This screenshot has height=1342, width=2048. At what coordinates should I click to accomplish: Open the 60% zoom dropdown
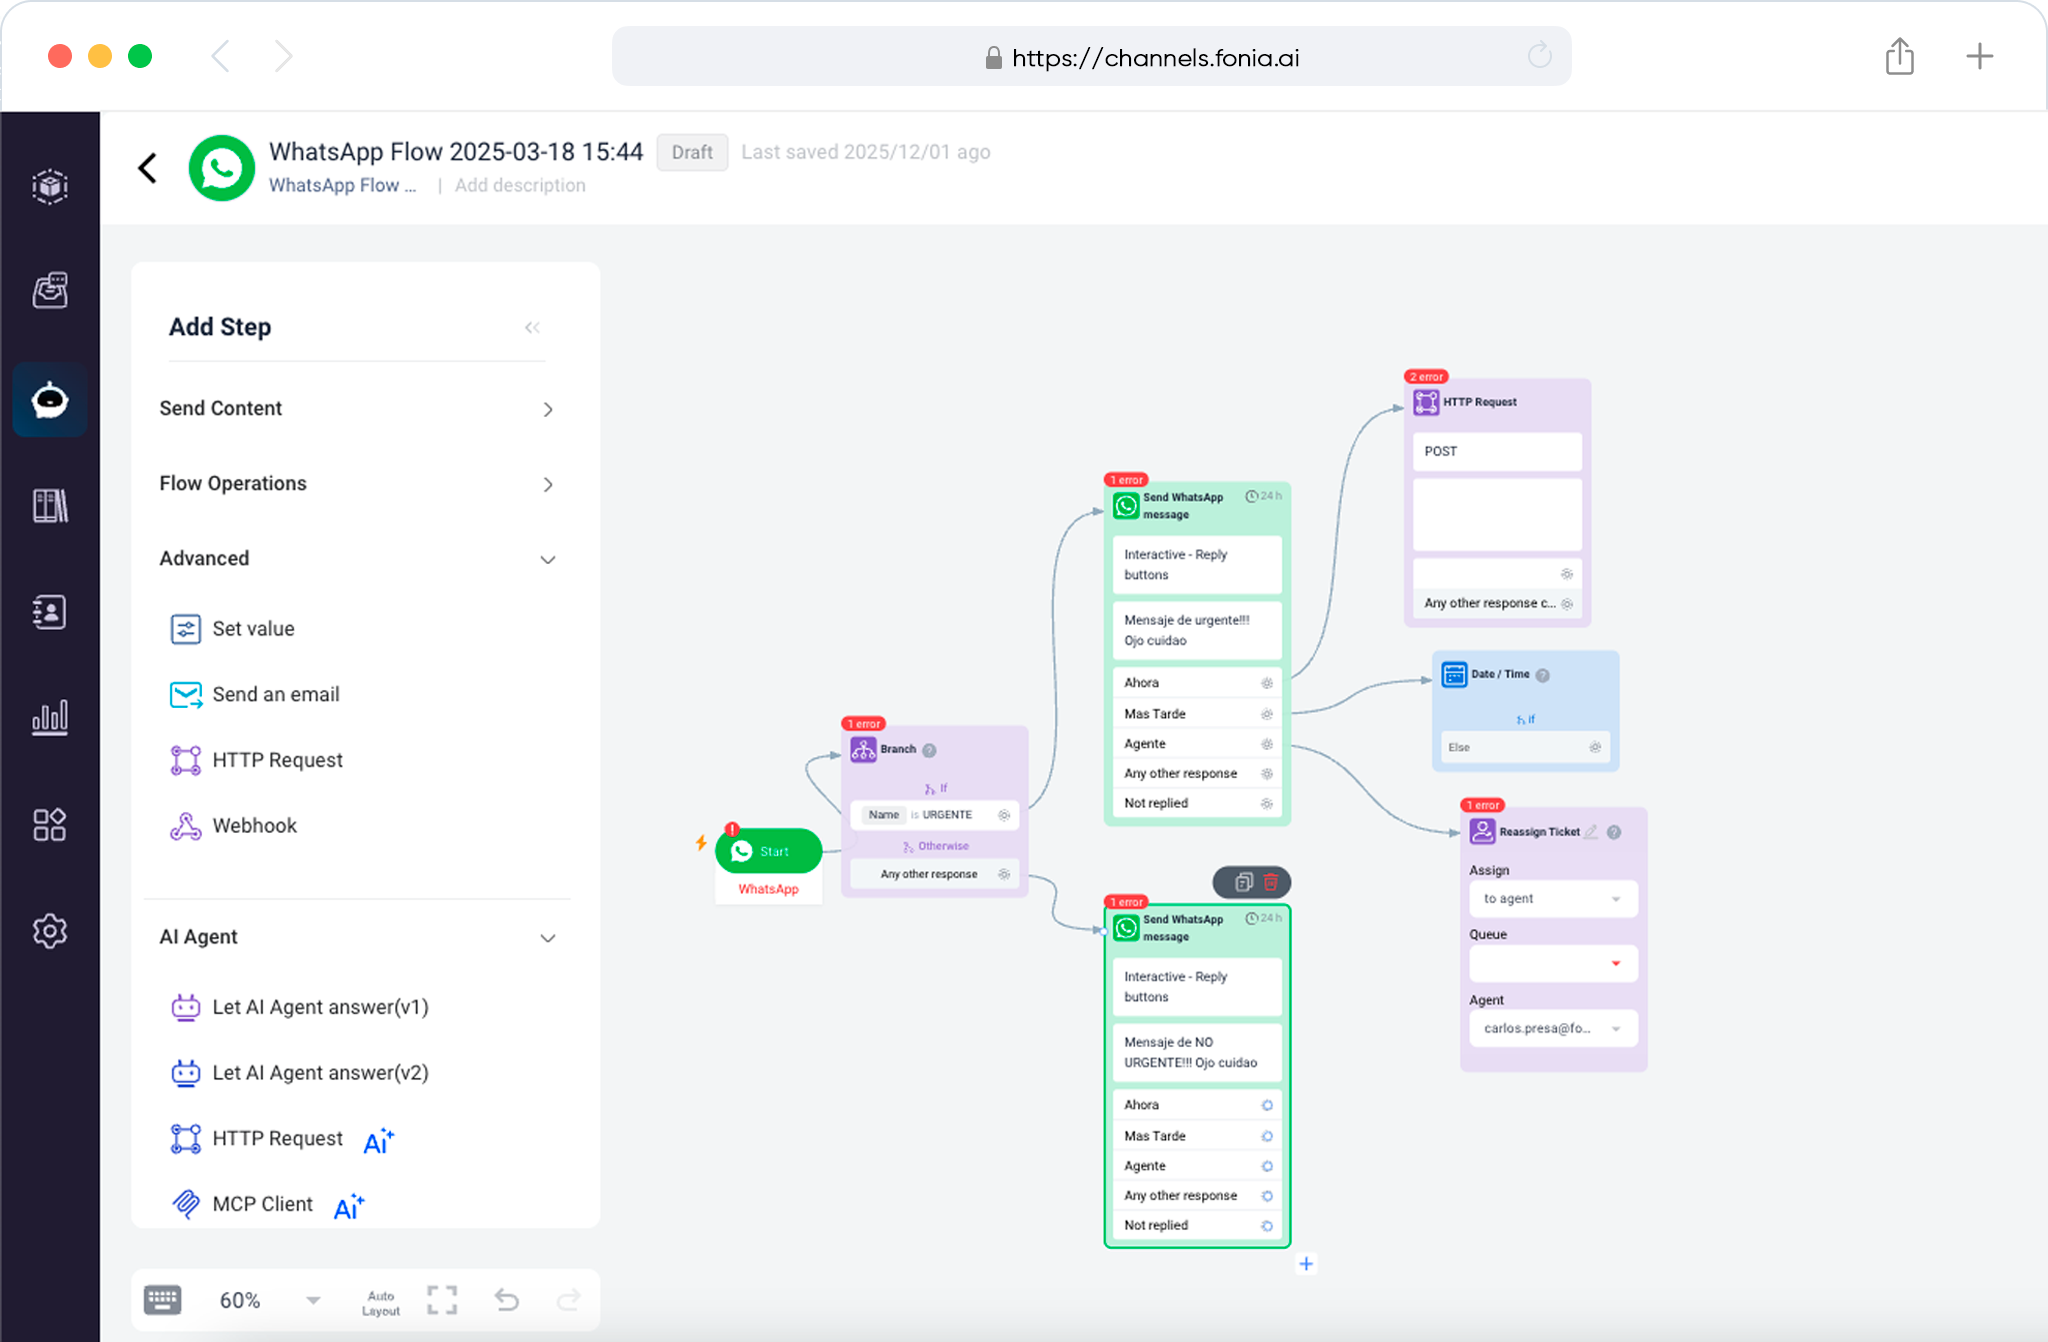(x=313, y=1300)
